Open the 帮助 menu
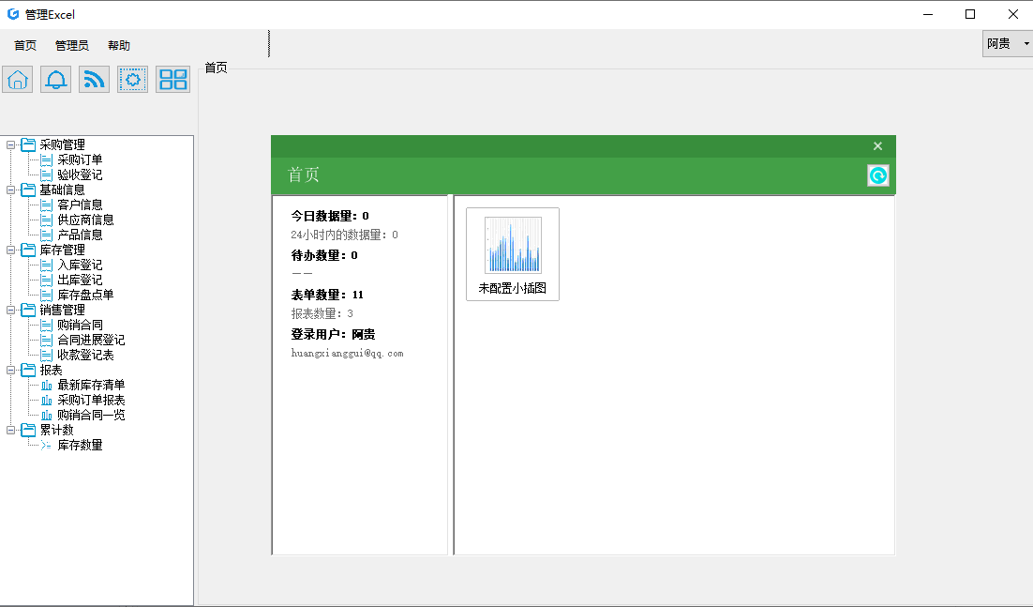1033x607 pixels. coord(119,46)
